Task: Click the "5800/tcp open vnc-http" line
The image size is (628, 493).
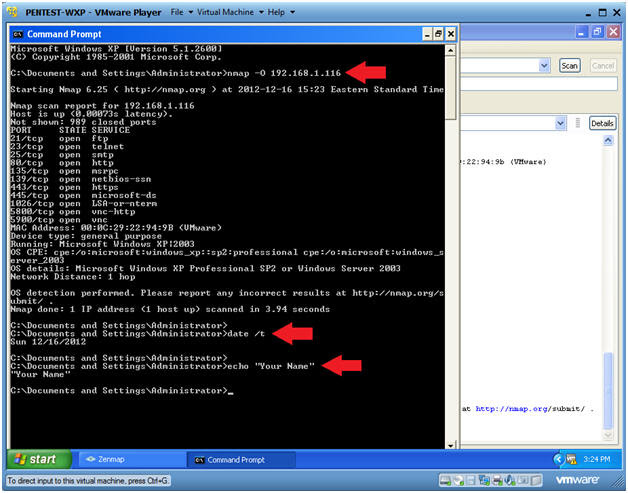Action: (x=73, y=212)
